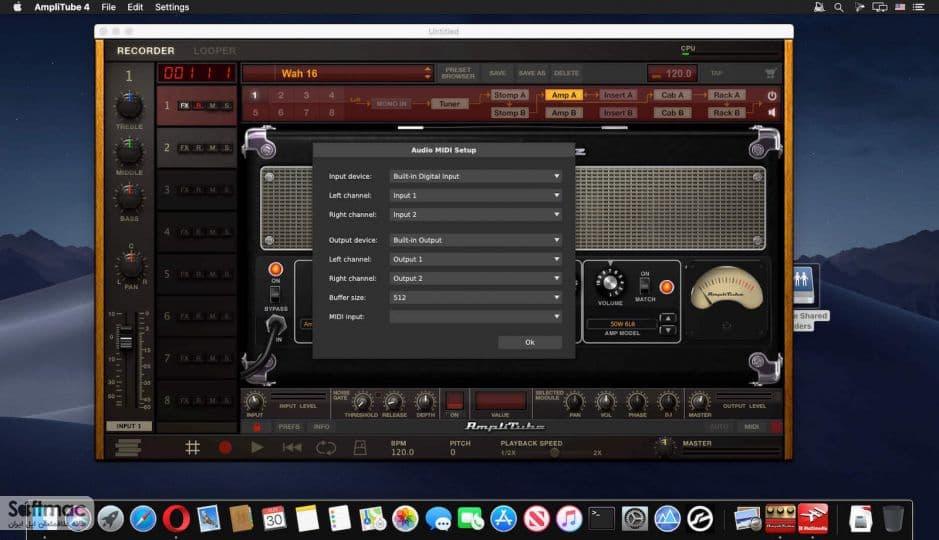939x540 pixels.
Task: Open the MIDI input dropdown
Action: coord(475,317)
